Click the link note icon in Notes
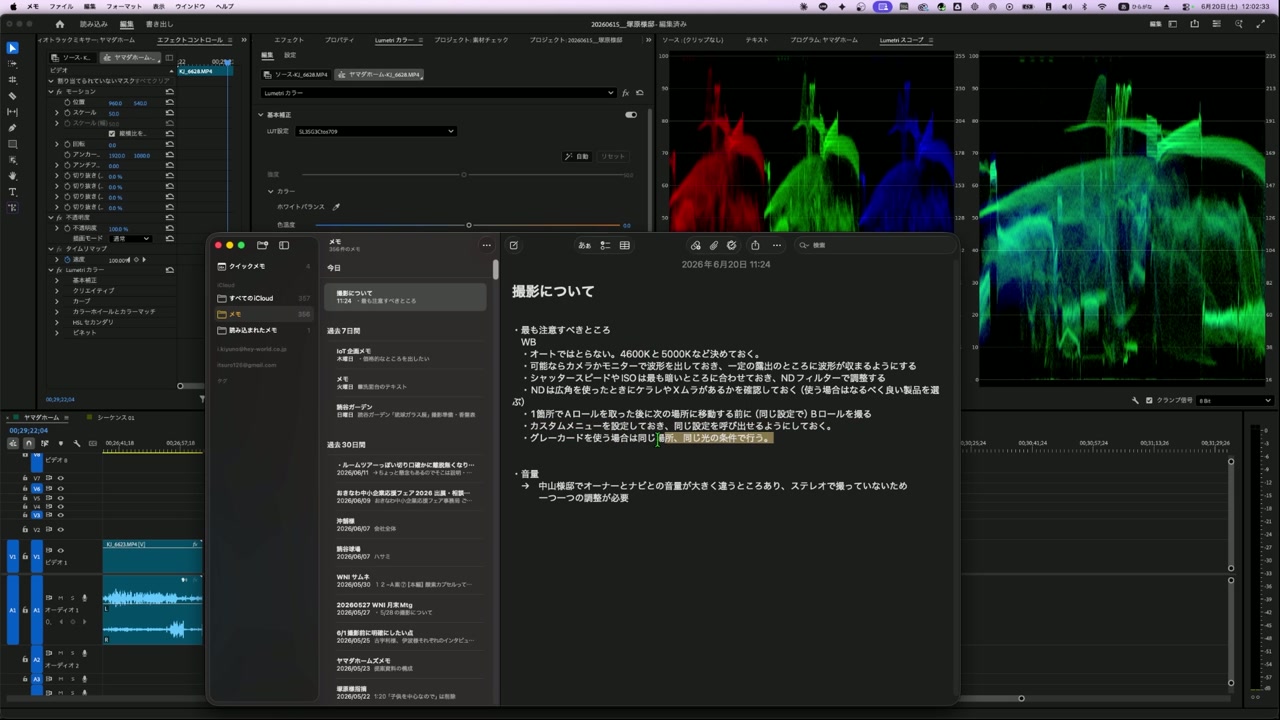1280x720 pixels. 696,245
